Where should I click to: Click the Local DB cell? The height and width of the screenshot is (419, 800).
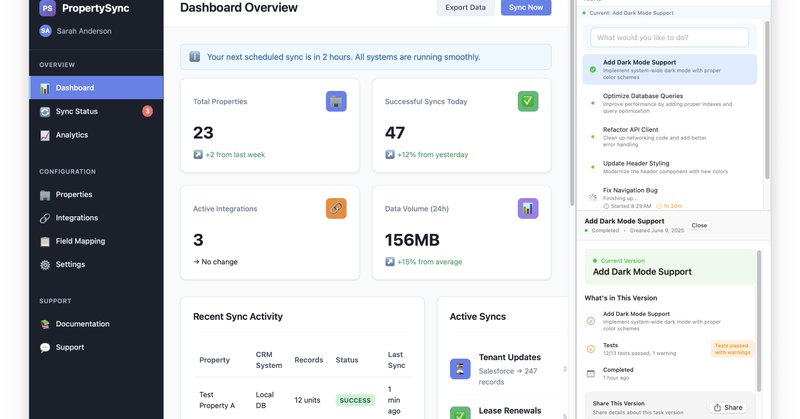pos(265,400)
